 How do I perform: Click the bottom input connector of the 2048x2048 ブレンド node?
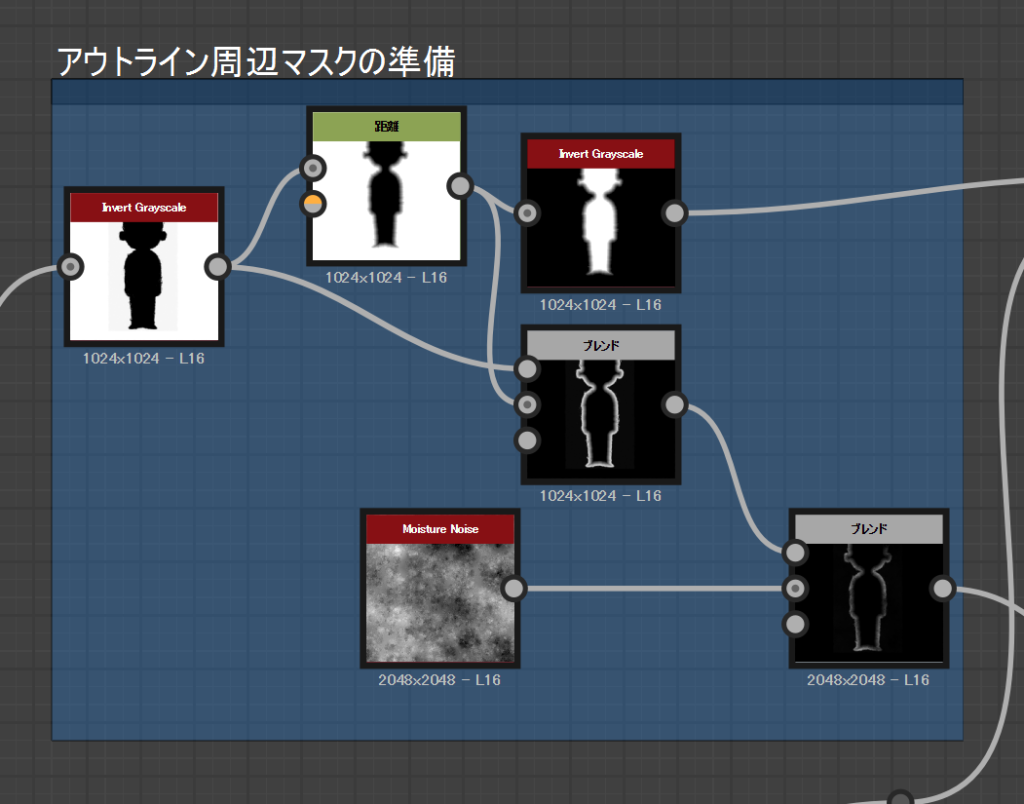(795, 624)
